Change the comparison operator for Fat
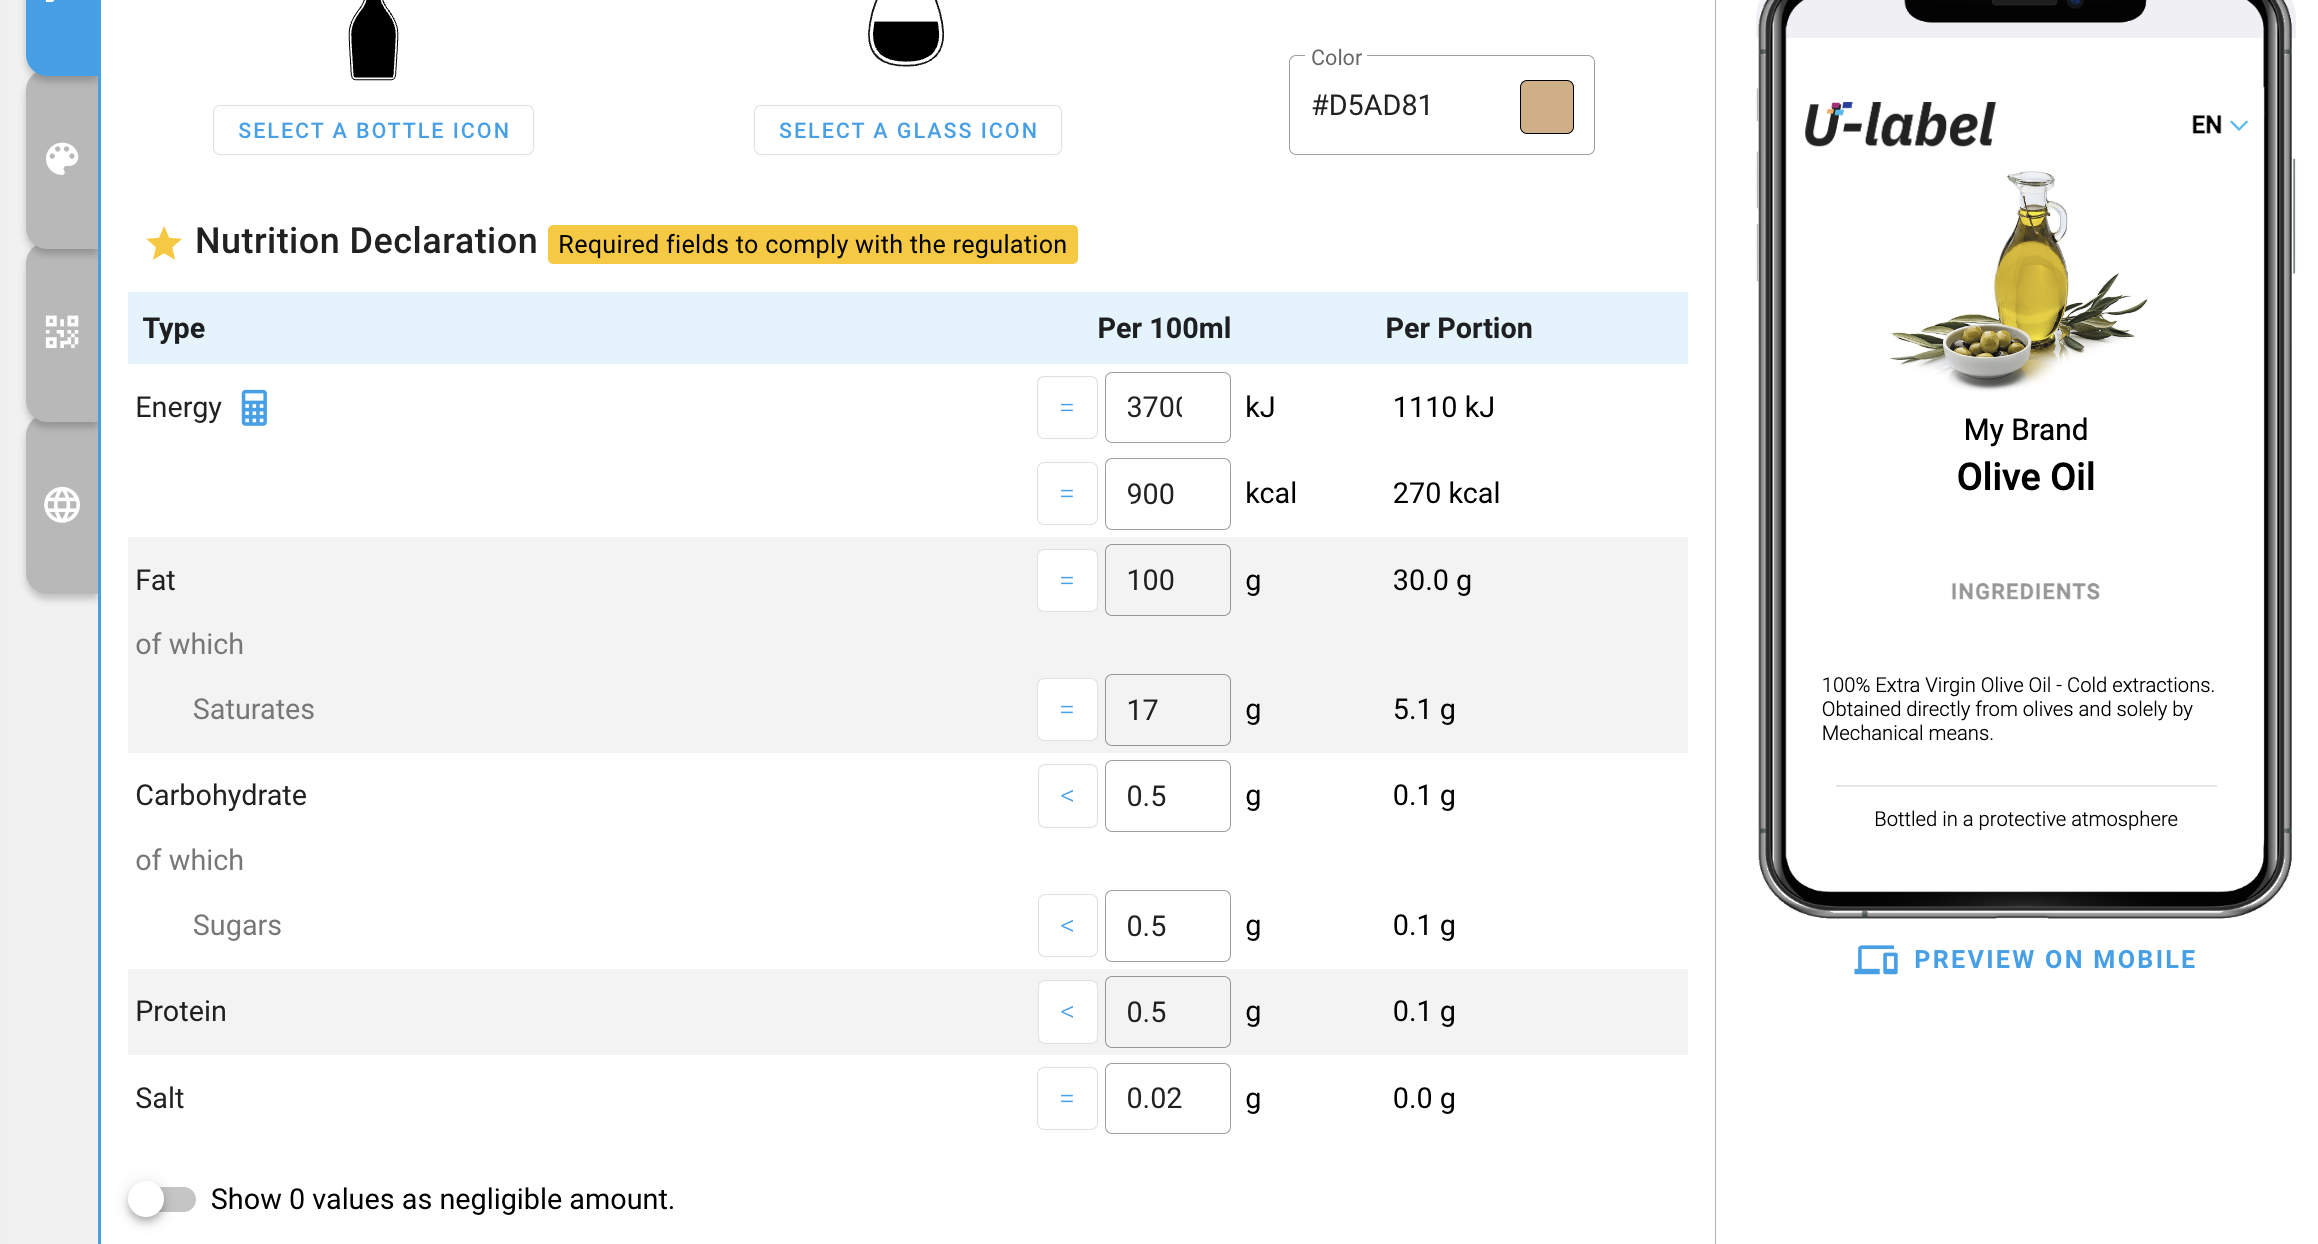 pos(1067,580)
